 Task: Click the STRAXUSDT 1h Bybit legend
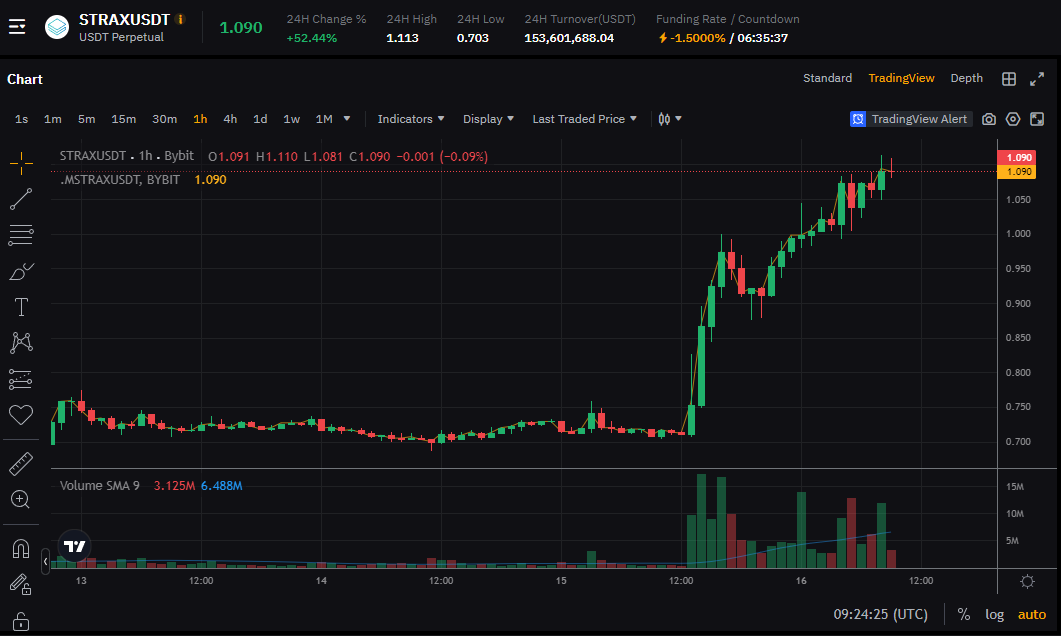(x=127, y=156)
